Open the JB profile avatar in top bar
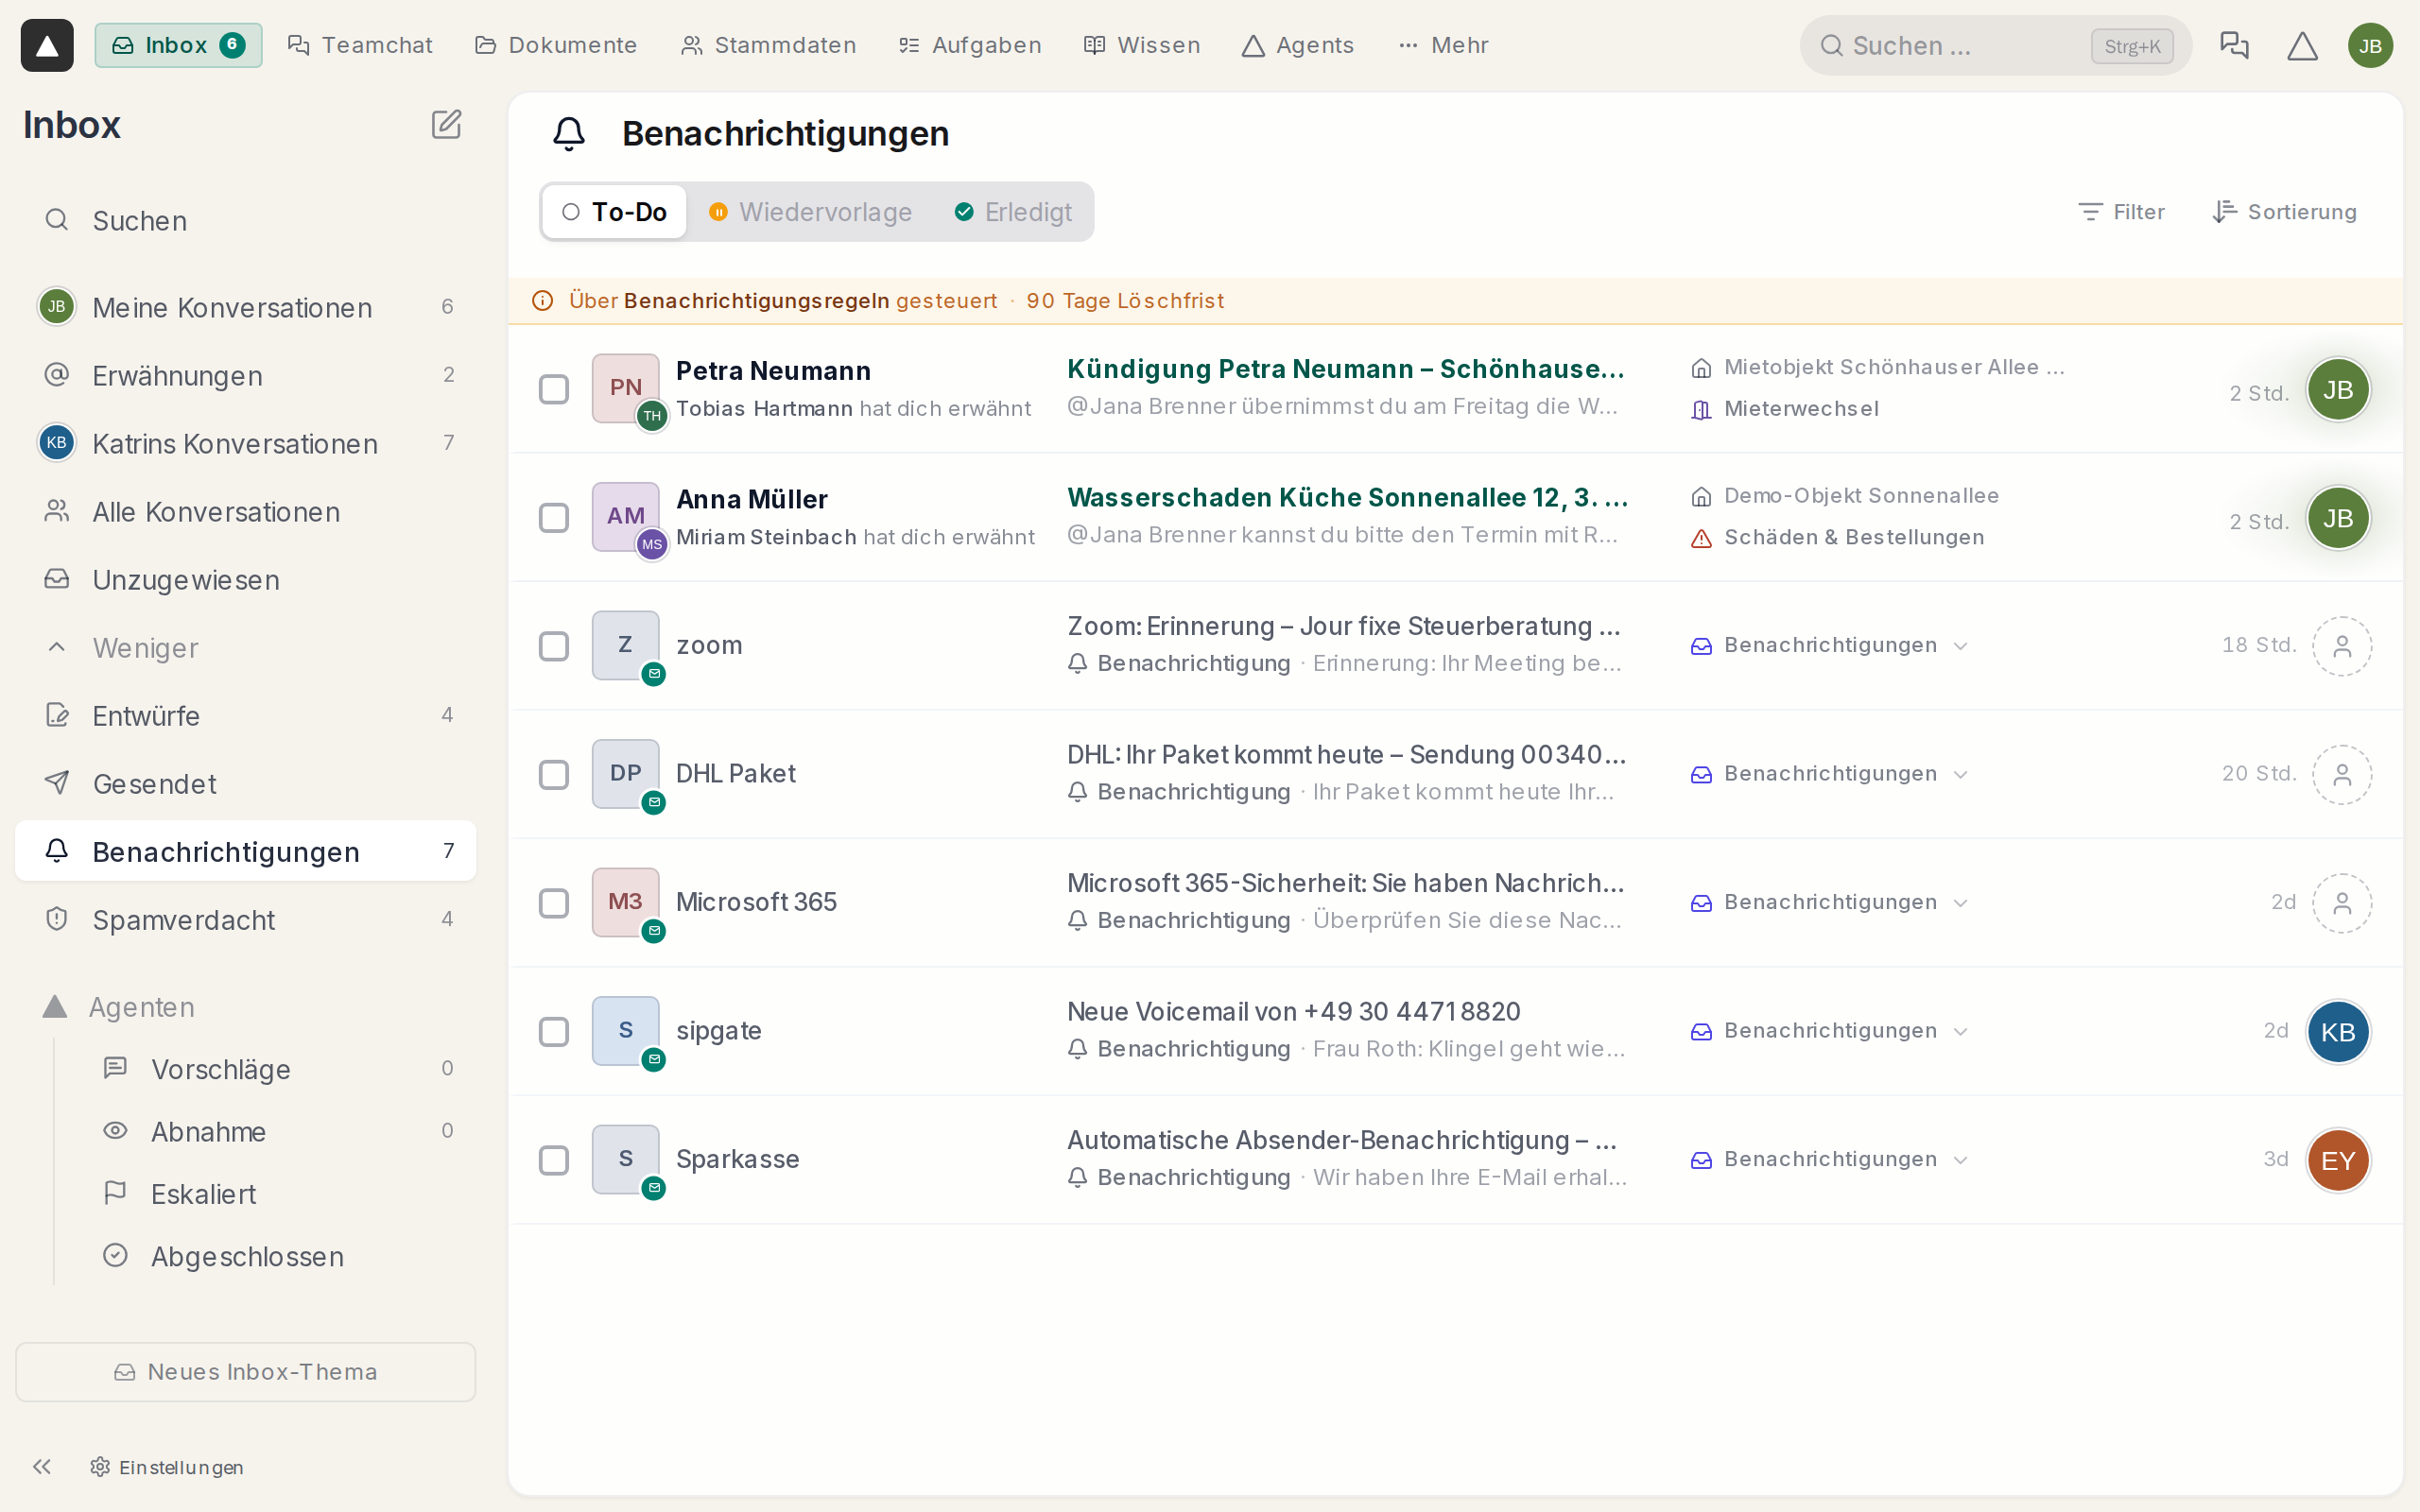 (2370, 45)
